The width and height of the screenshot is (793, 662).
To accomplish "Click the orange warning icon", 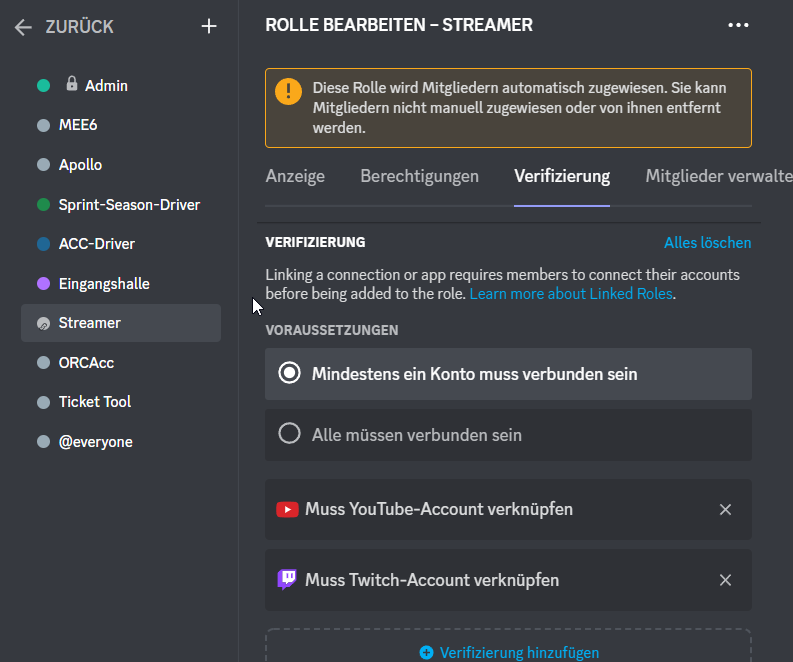I will click(x=288, y=92).
